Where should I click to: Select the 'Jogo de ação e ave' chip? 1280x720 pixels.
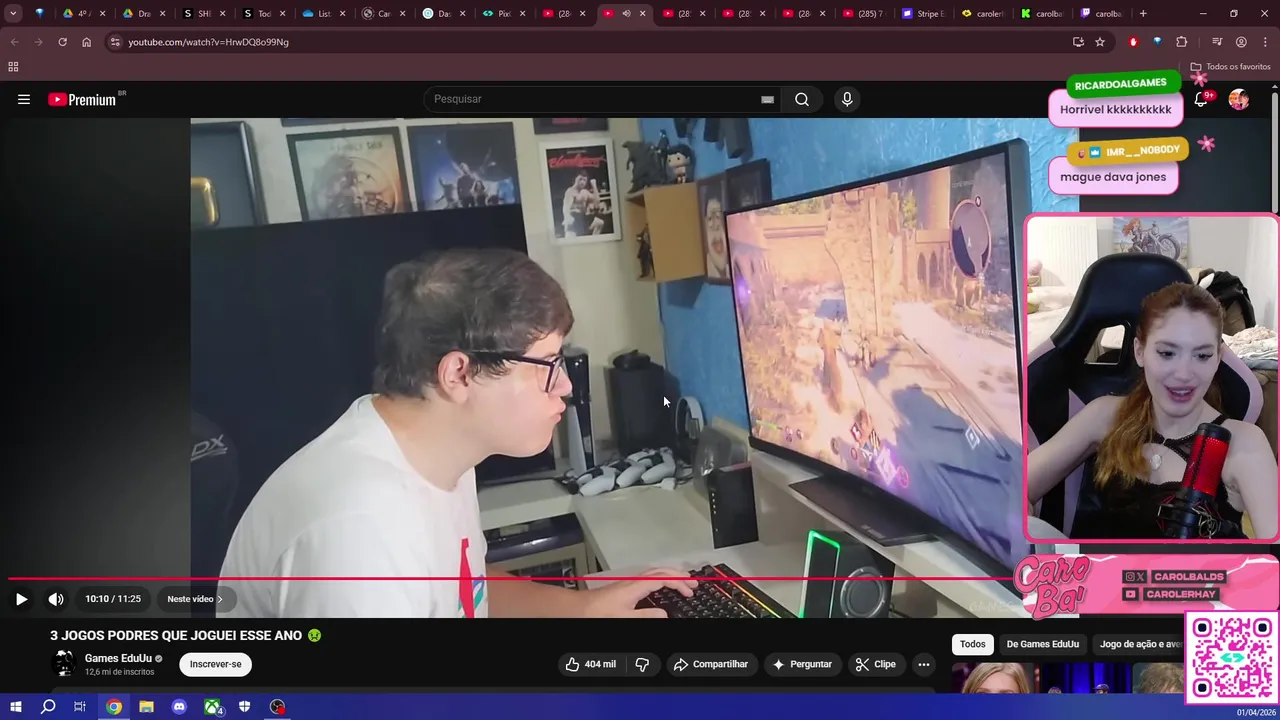coord(1141,644)
